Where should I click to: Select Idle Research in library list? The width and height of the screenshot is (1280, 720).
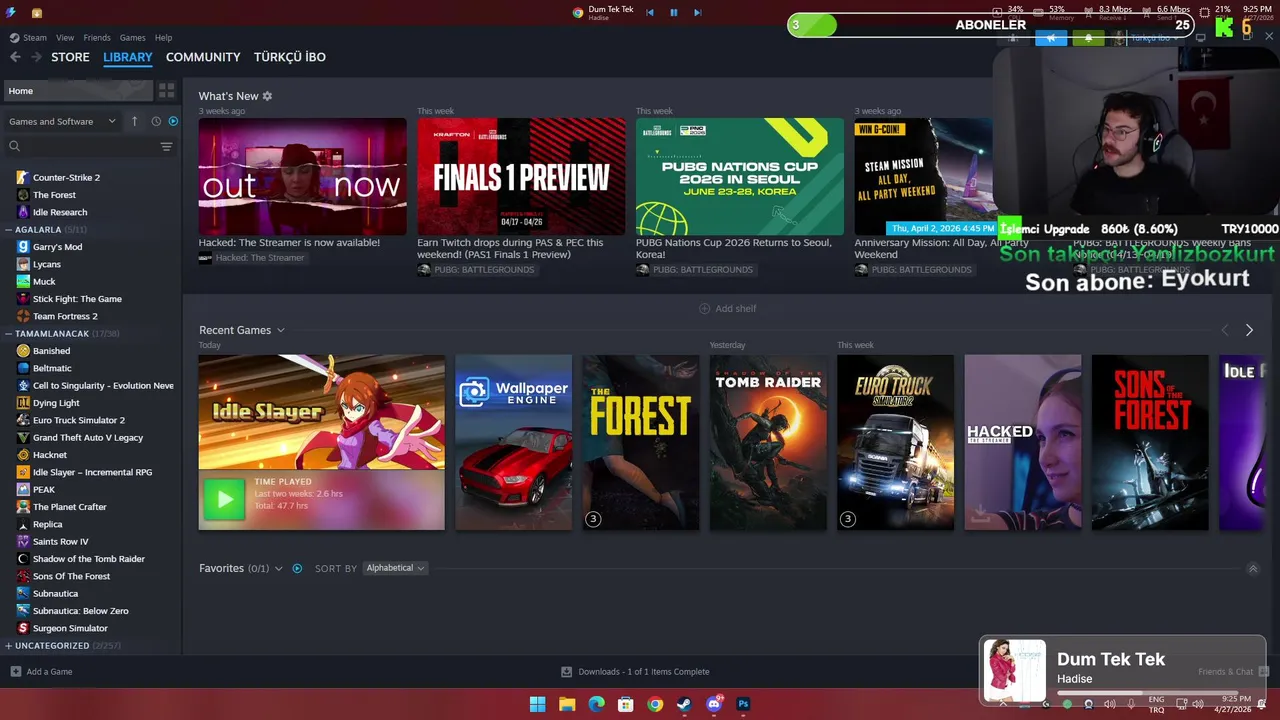(60, 212)
